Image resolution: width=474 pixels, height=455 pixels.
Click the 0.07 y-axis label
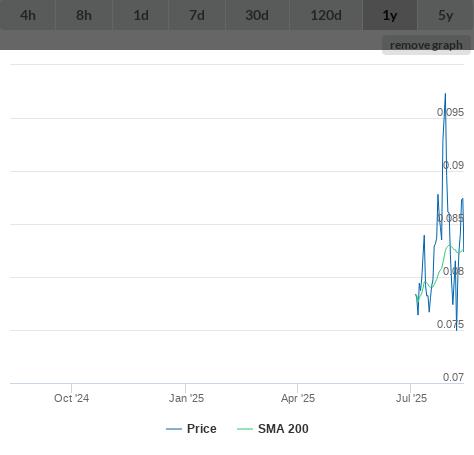(x=453, y=377)
